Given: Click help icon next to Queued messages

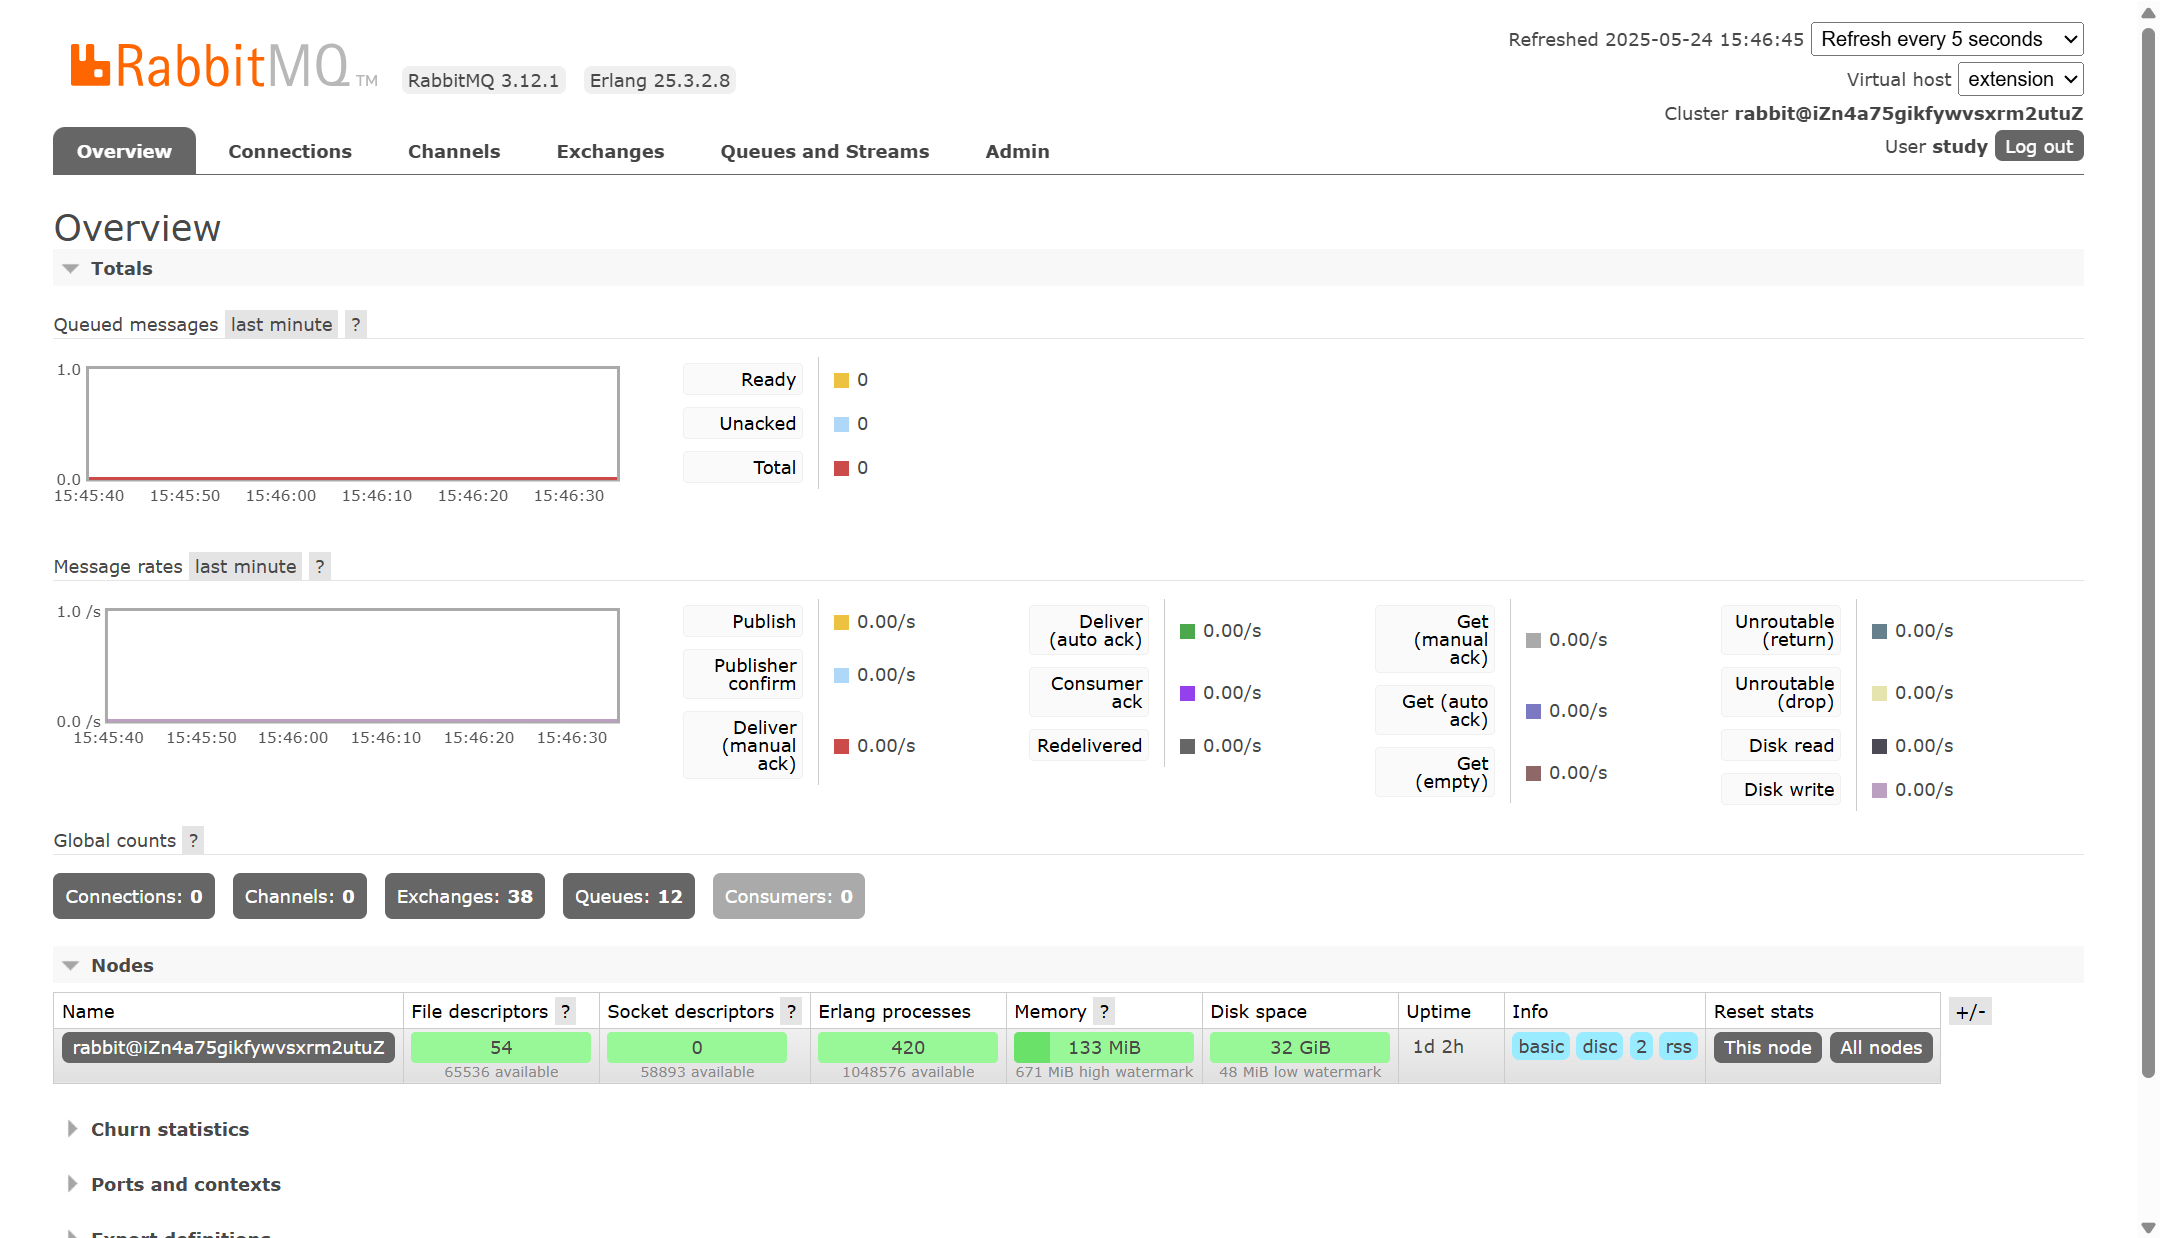Looking at the screenshot, I should 355,324.
